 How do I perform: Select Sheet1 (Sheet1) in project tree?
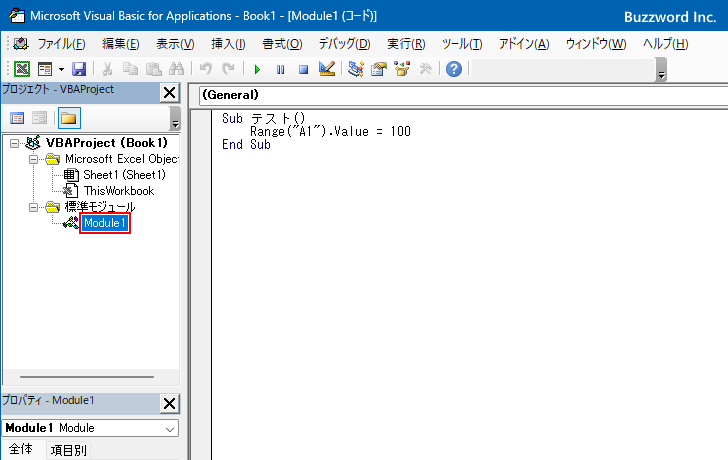click(124, 175)
